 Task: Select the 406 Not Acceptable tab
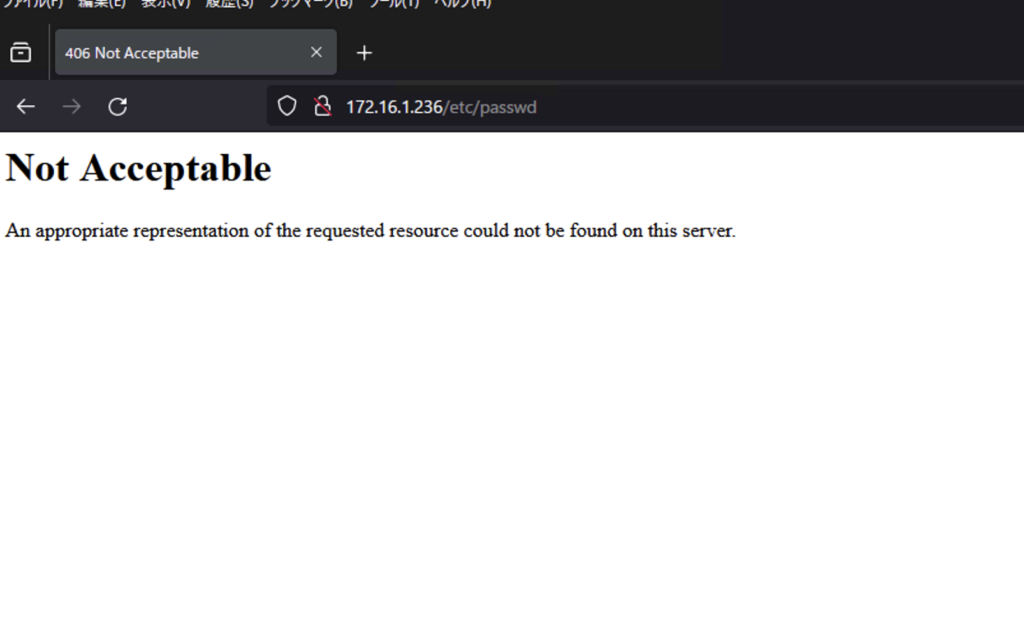coord(180,53)
